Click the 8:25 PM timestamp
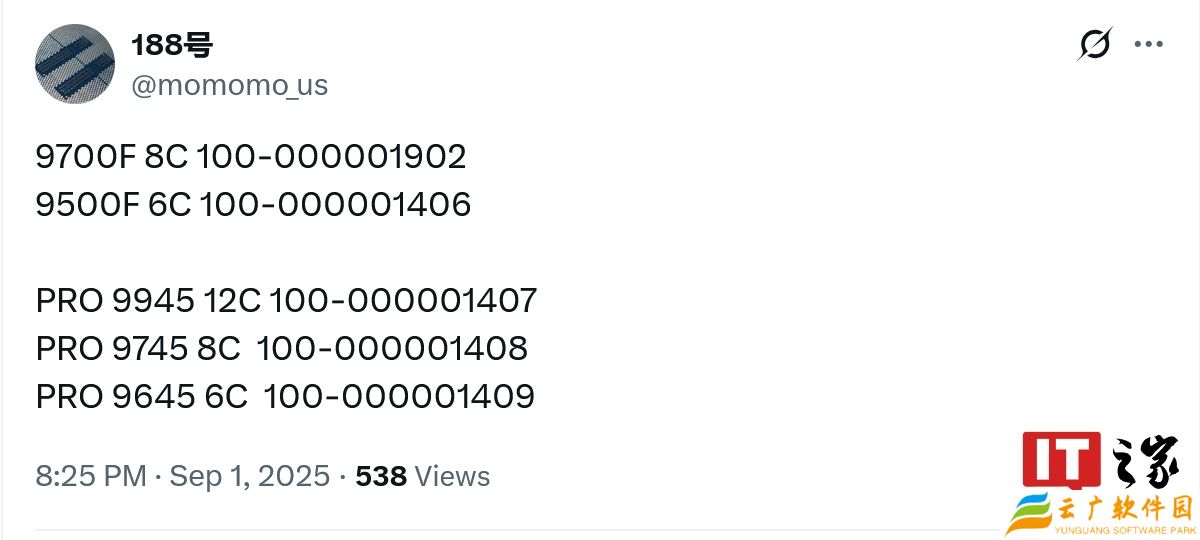The image size is (1200, 540). pos(91,476)
